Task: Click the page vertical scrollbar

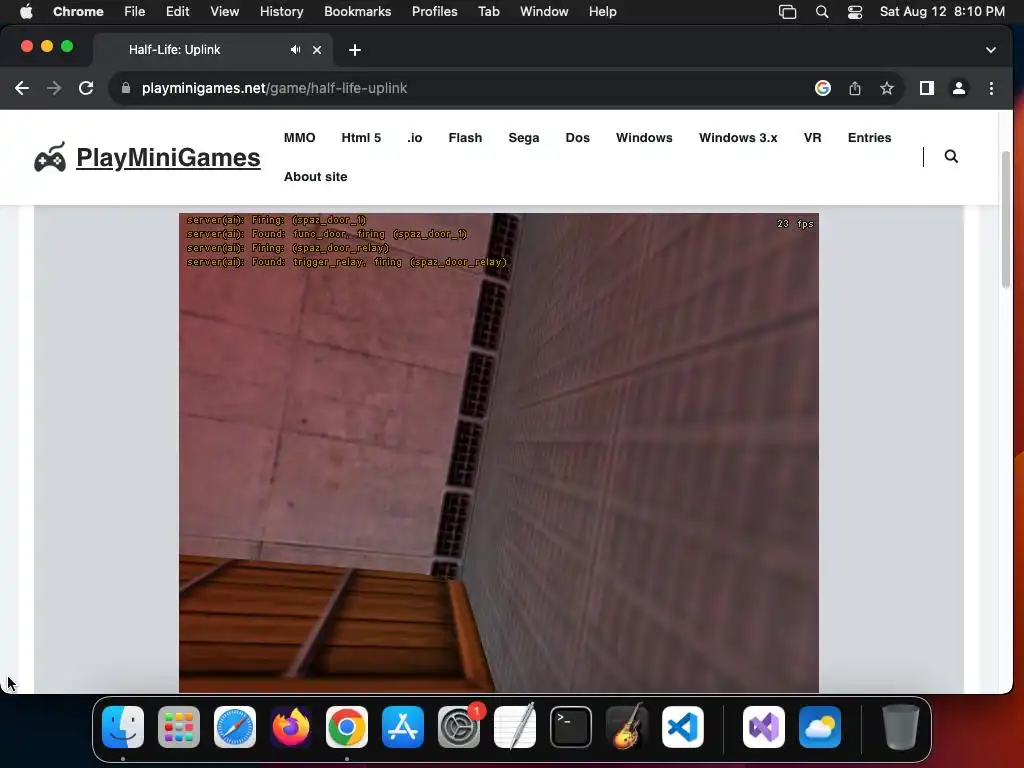Action: (1006, 219)
